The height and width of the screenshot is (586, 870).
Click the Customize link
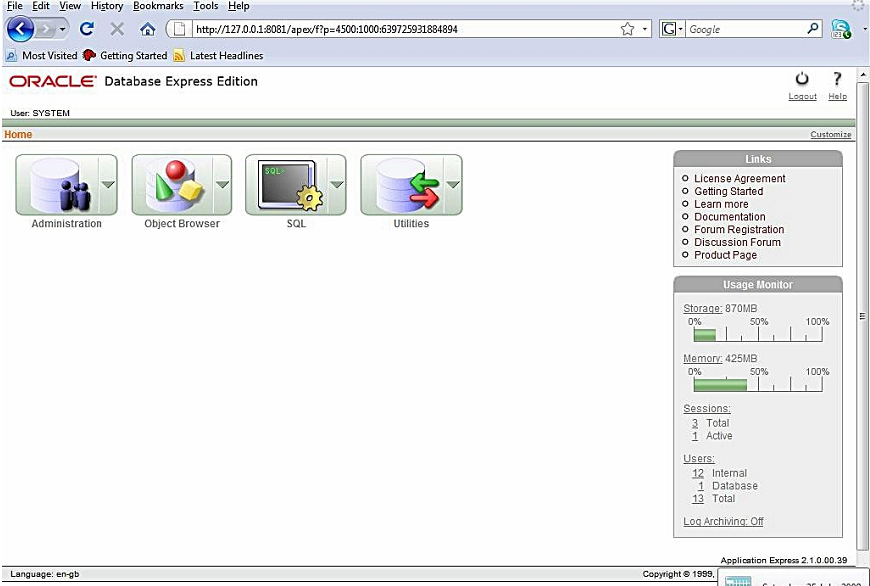click(x=831, y=134)
